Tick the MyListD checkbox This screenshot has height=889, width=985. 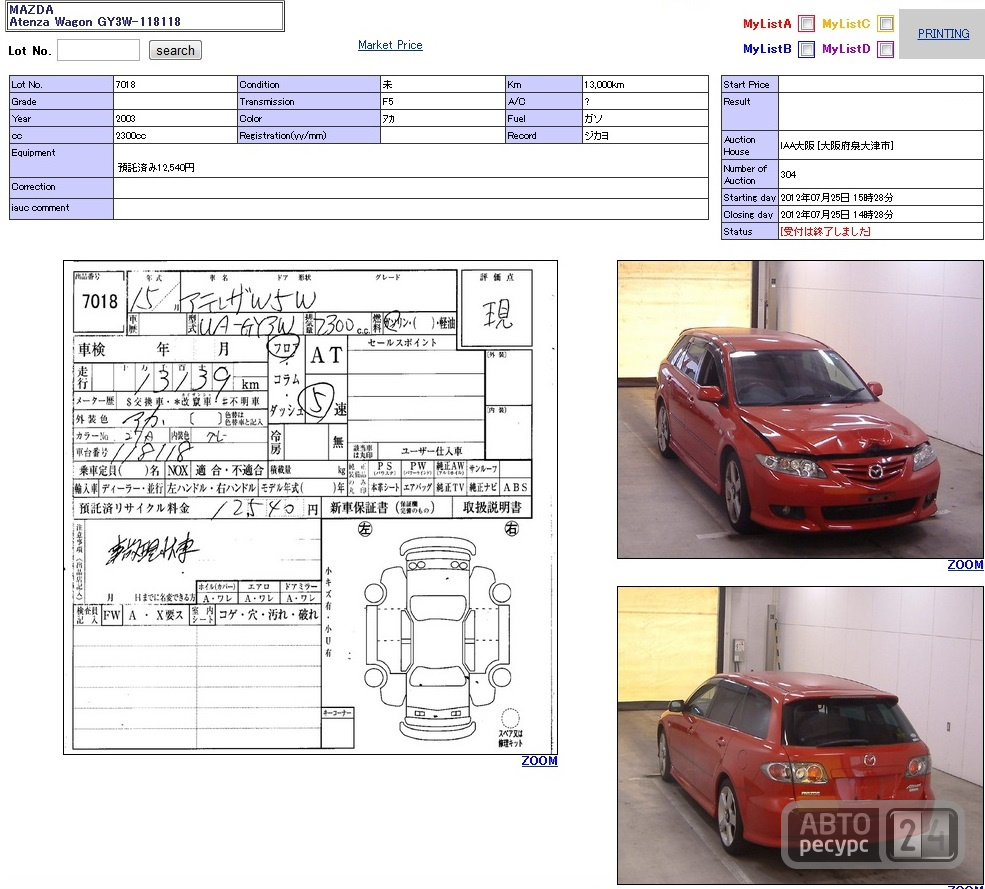click(x=886, y=49)
